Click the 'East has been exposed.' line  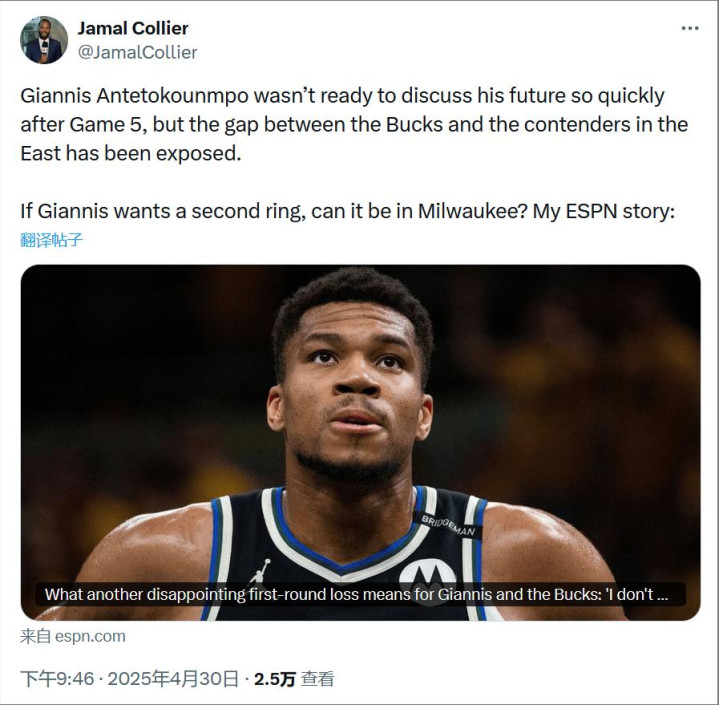click(x=131, y=153)
